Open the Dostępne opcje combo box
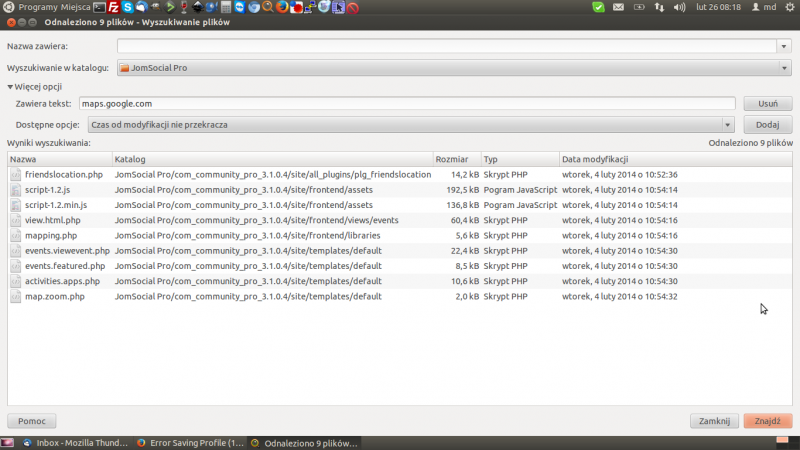The image size is (800, 450). click(x=411, y=124)
